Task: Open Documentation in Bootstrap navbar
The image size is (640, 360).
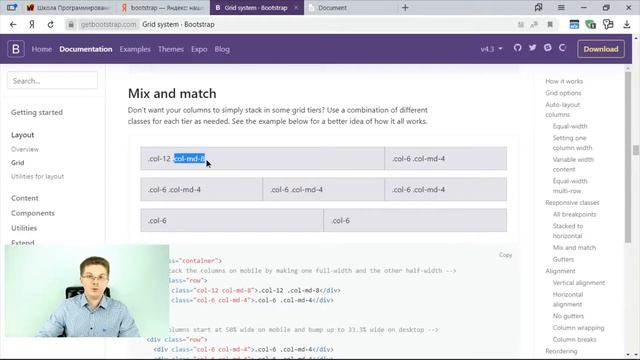Action: 86,49
